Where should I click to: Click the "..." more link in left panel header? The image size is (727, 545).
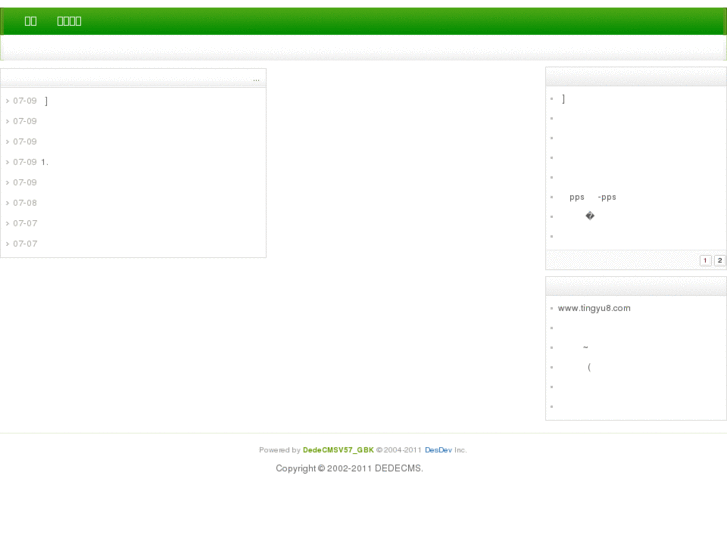click(256, 80)
